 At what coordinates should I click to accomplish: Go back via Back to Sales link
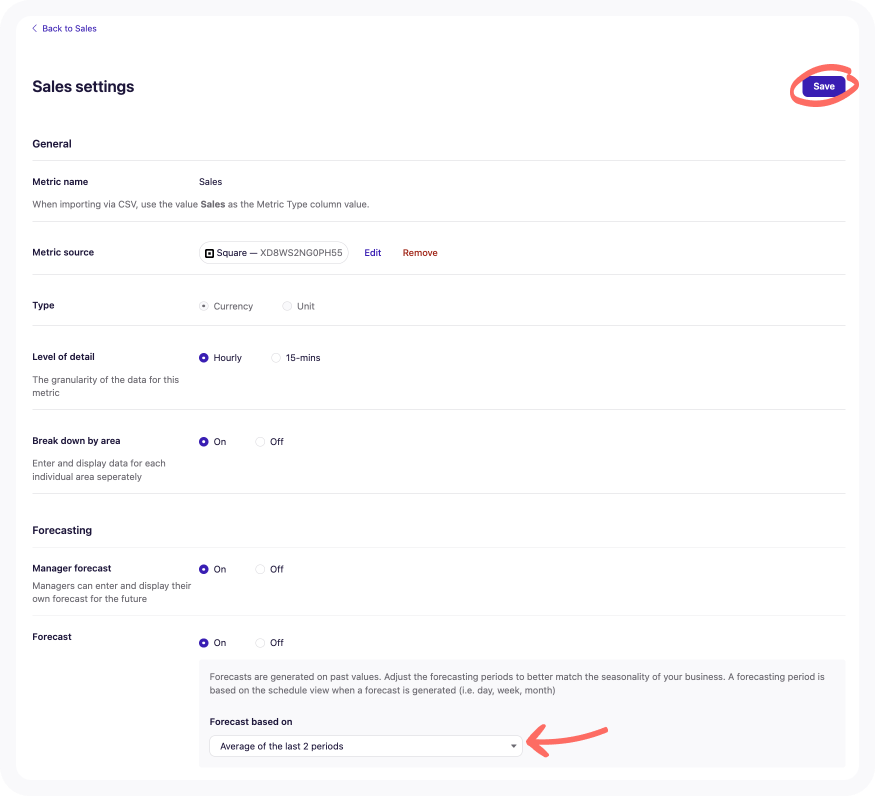tap(69, 29)
